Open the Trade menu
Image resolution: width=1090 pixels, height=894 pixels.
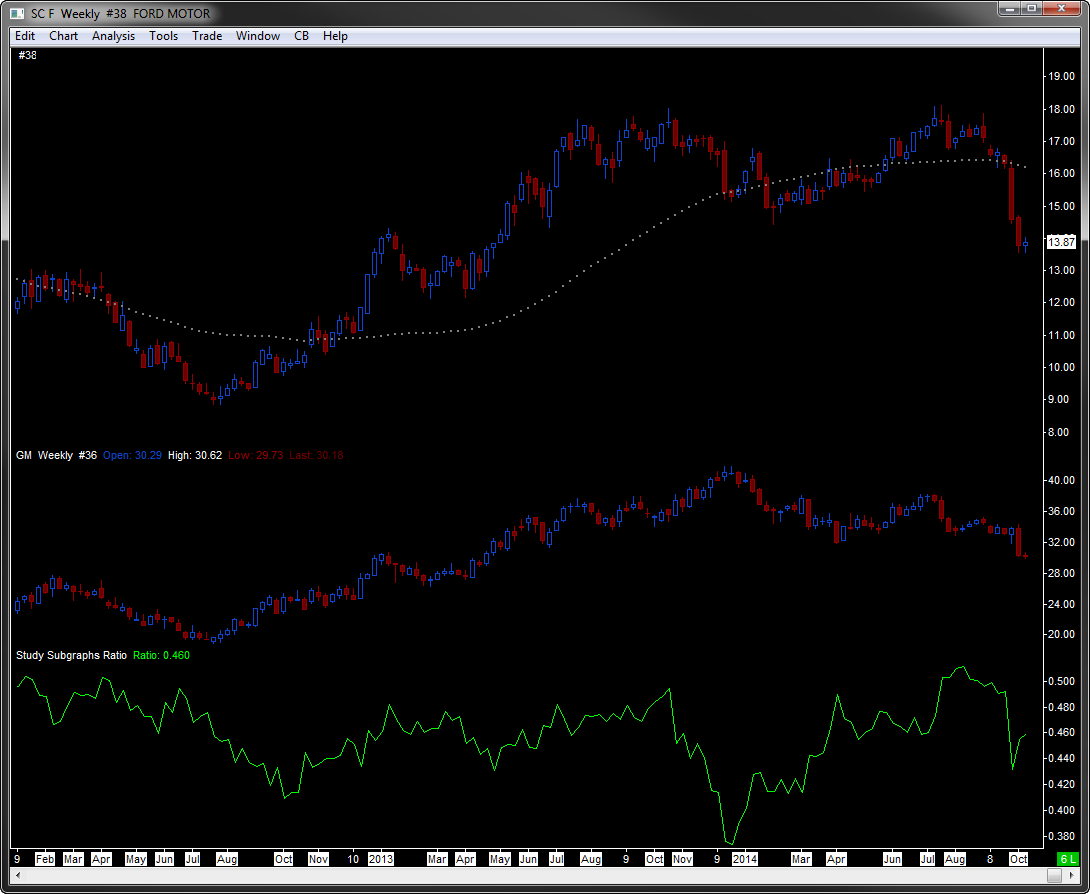click(x=207, y=36)
